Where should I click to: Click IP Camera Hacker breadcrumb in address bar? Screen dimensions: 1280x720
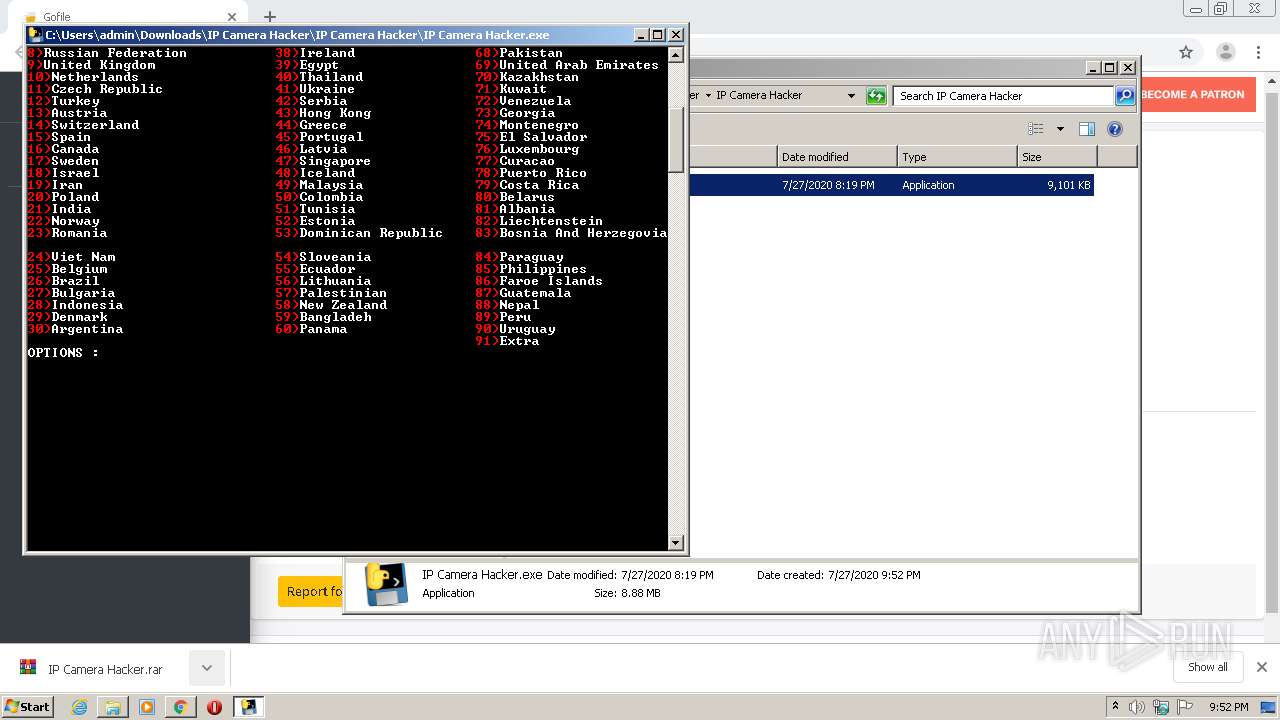coord(759,96)
